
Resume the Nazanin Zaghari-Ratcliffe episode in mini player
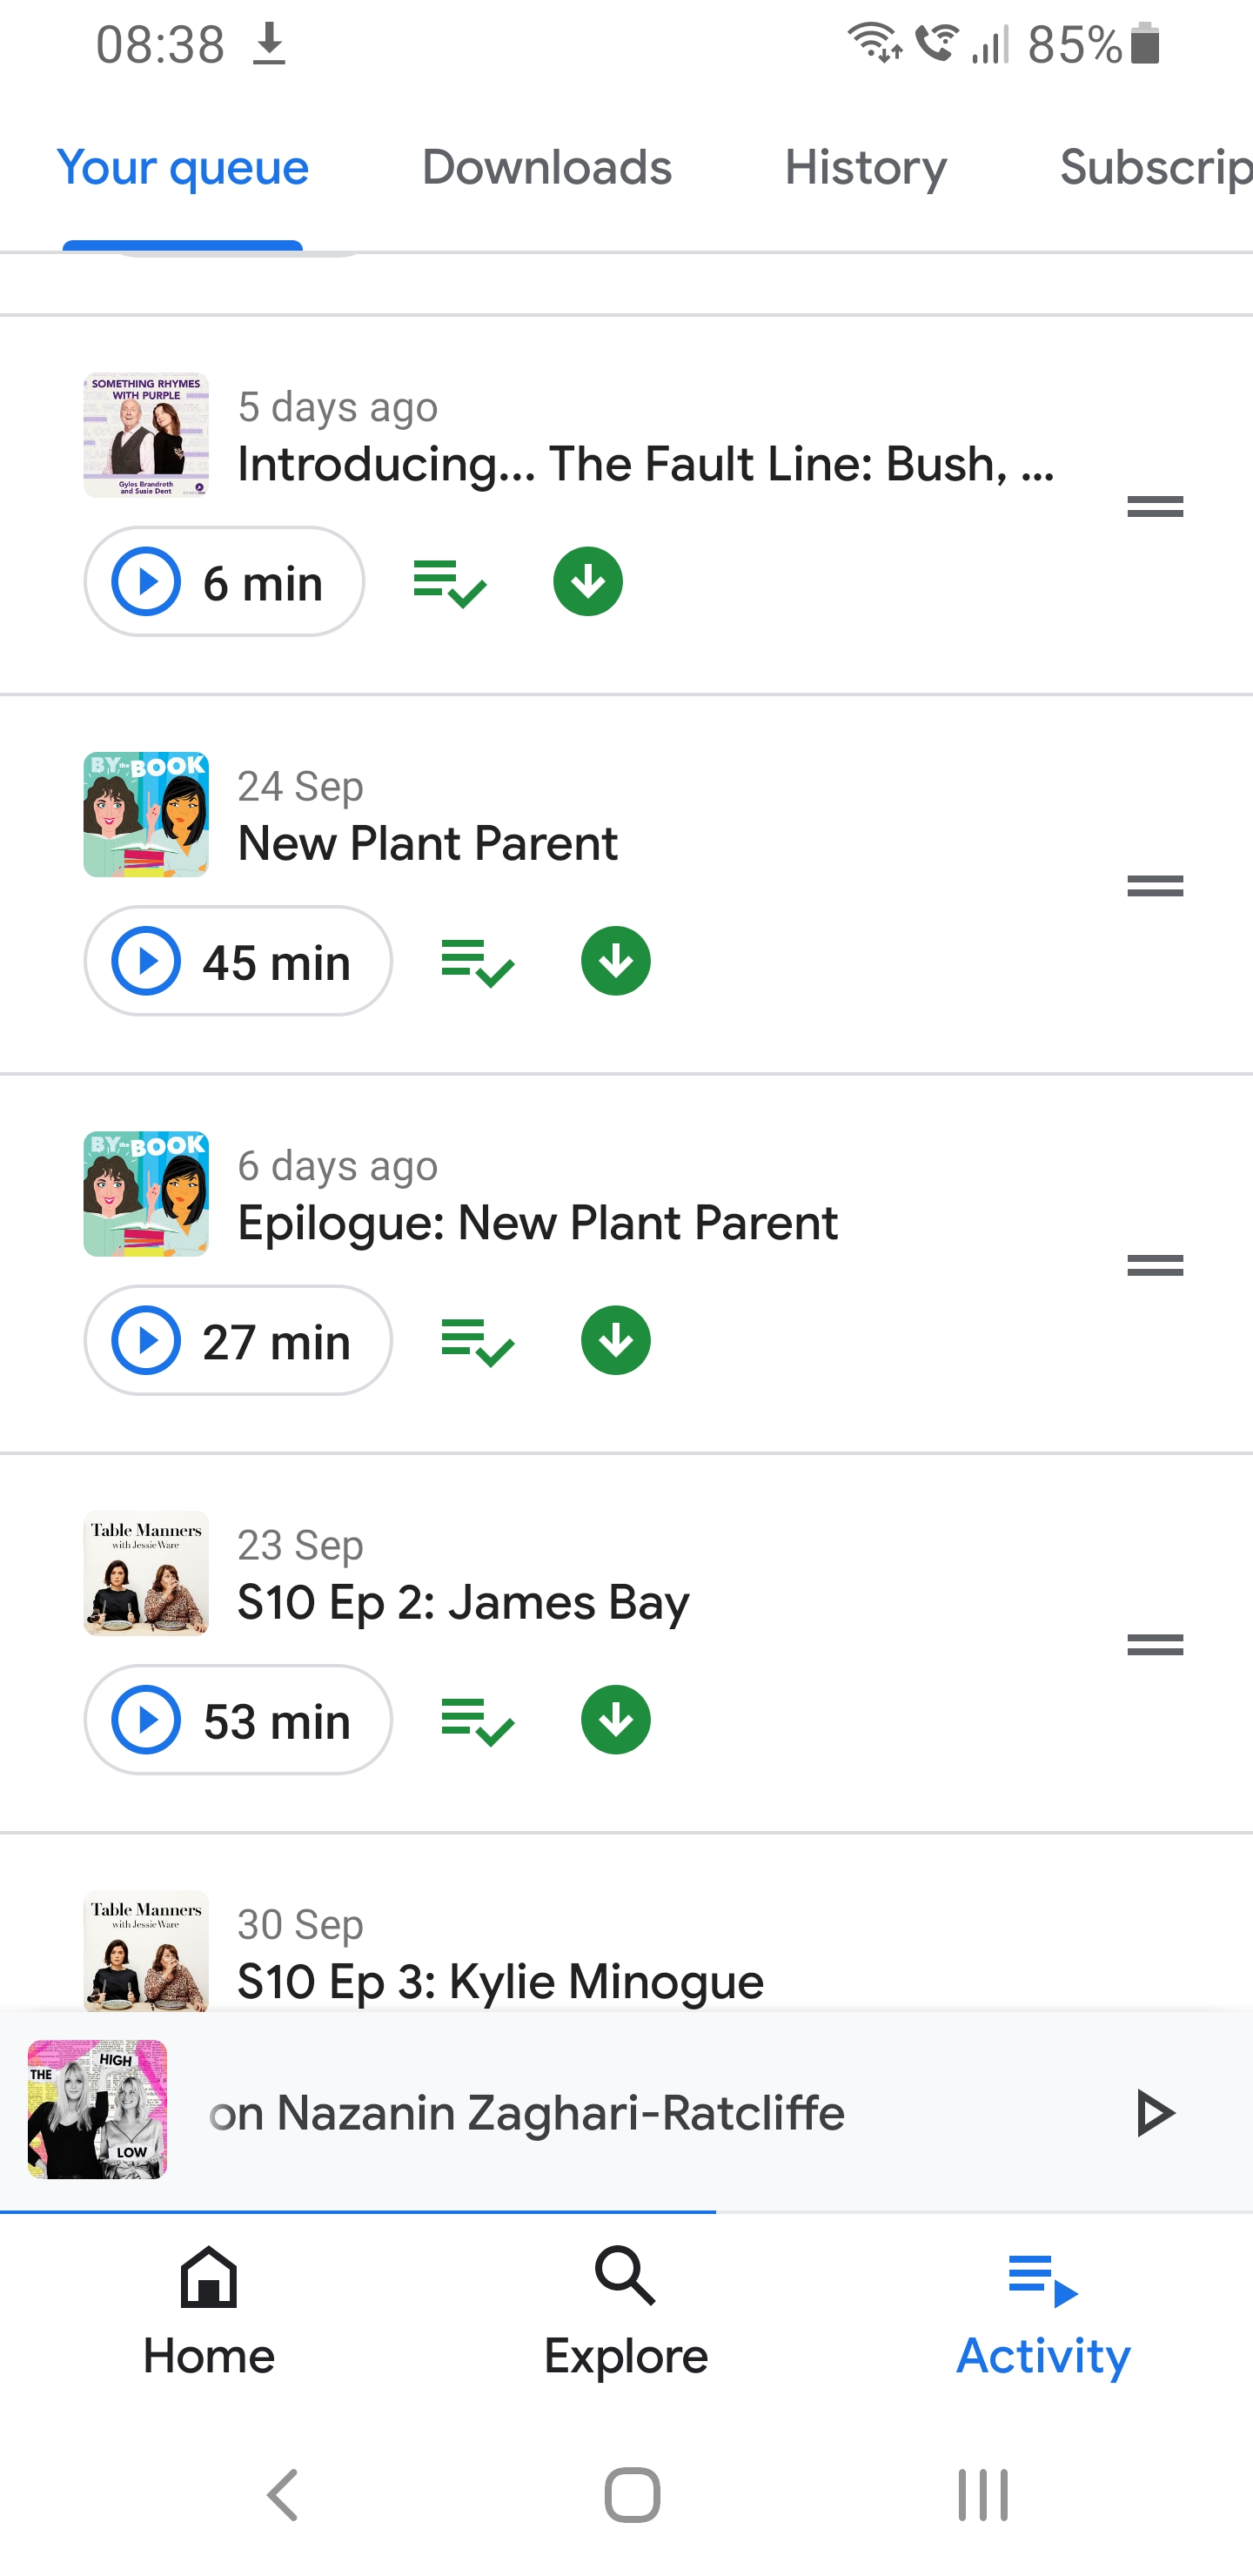tap(1155, 2113)
